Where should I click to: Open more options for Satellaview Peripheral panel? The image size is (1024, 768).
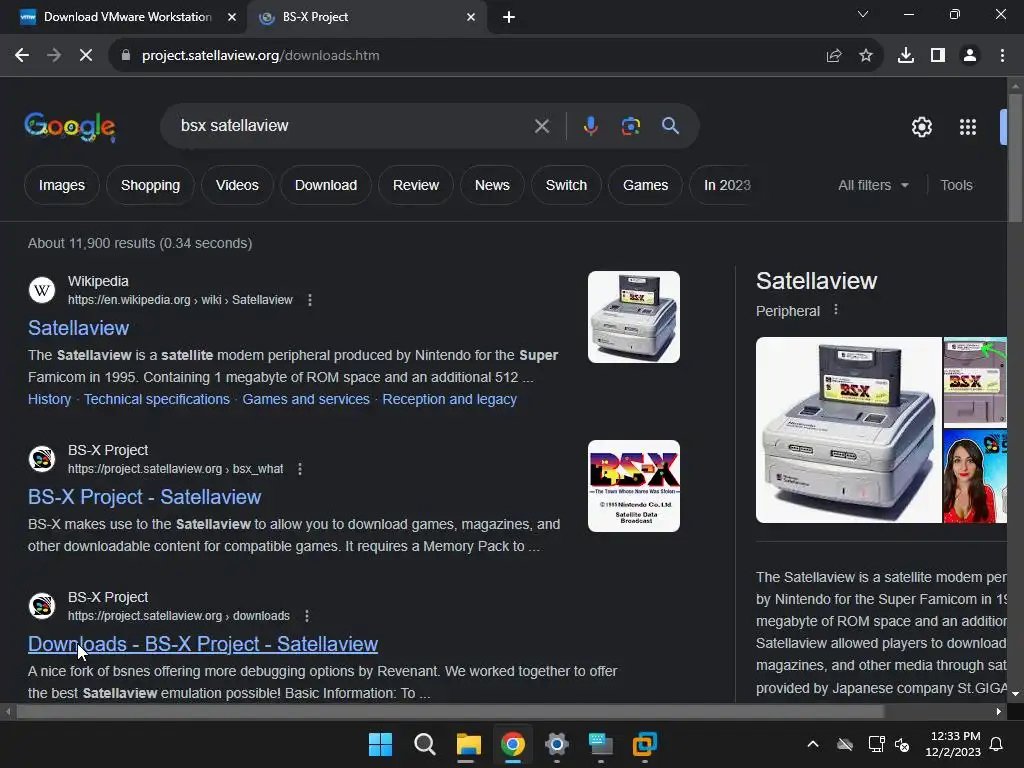click(x=836, y=310)
